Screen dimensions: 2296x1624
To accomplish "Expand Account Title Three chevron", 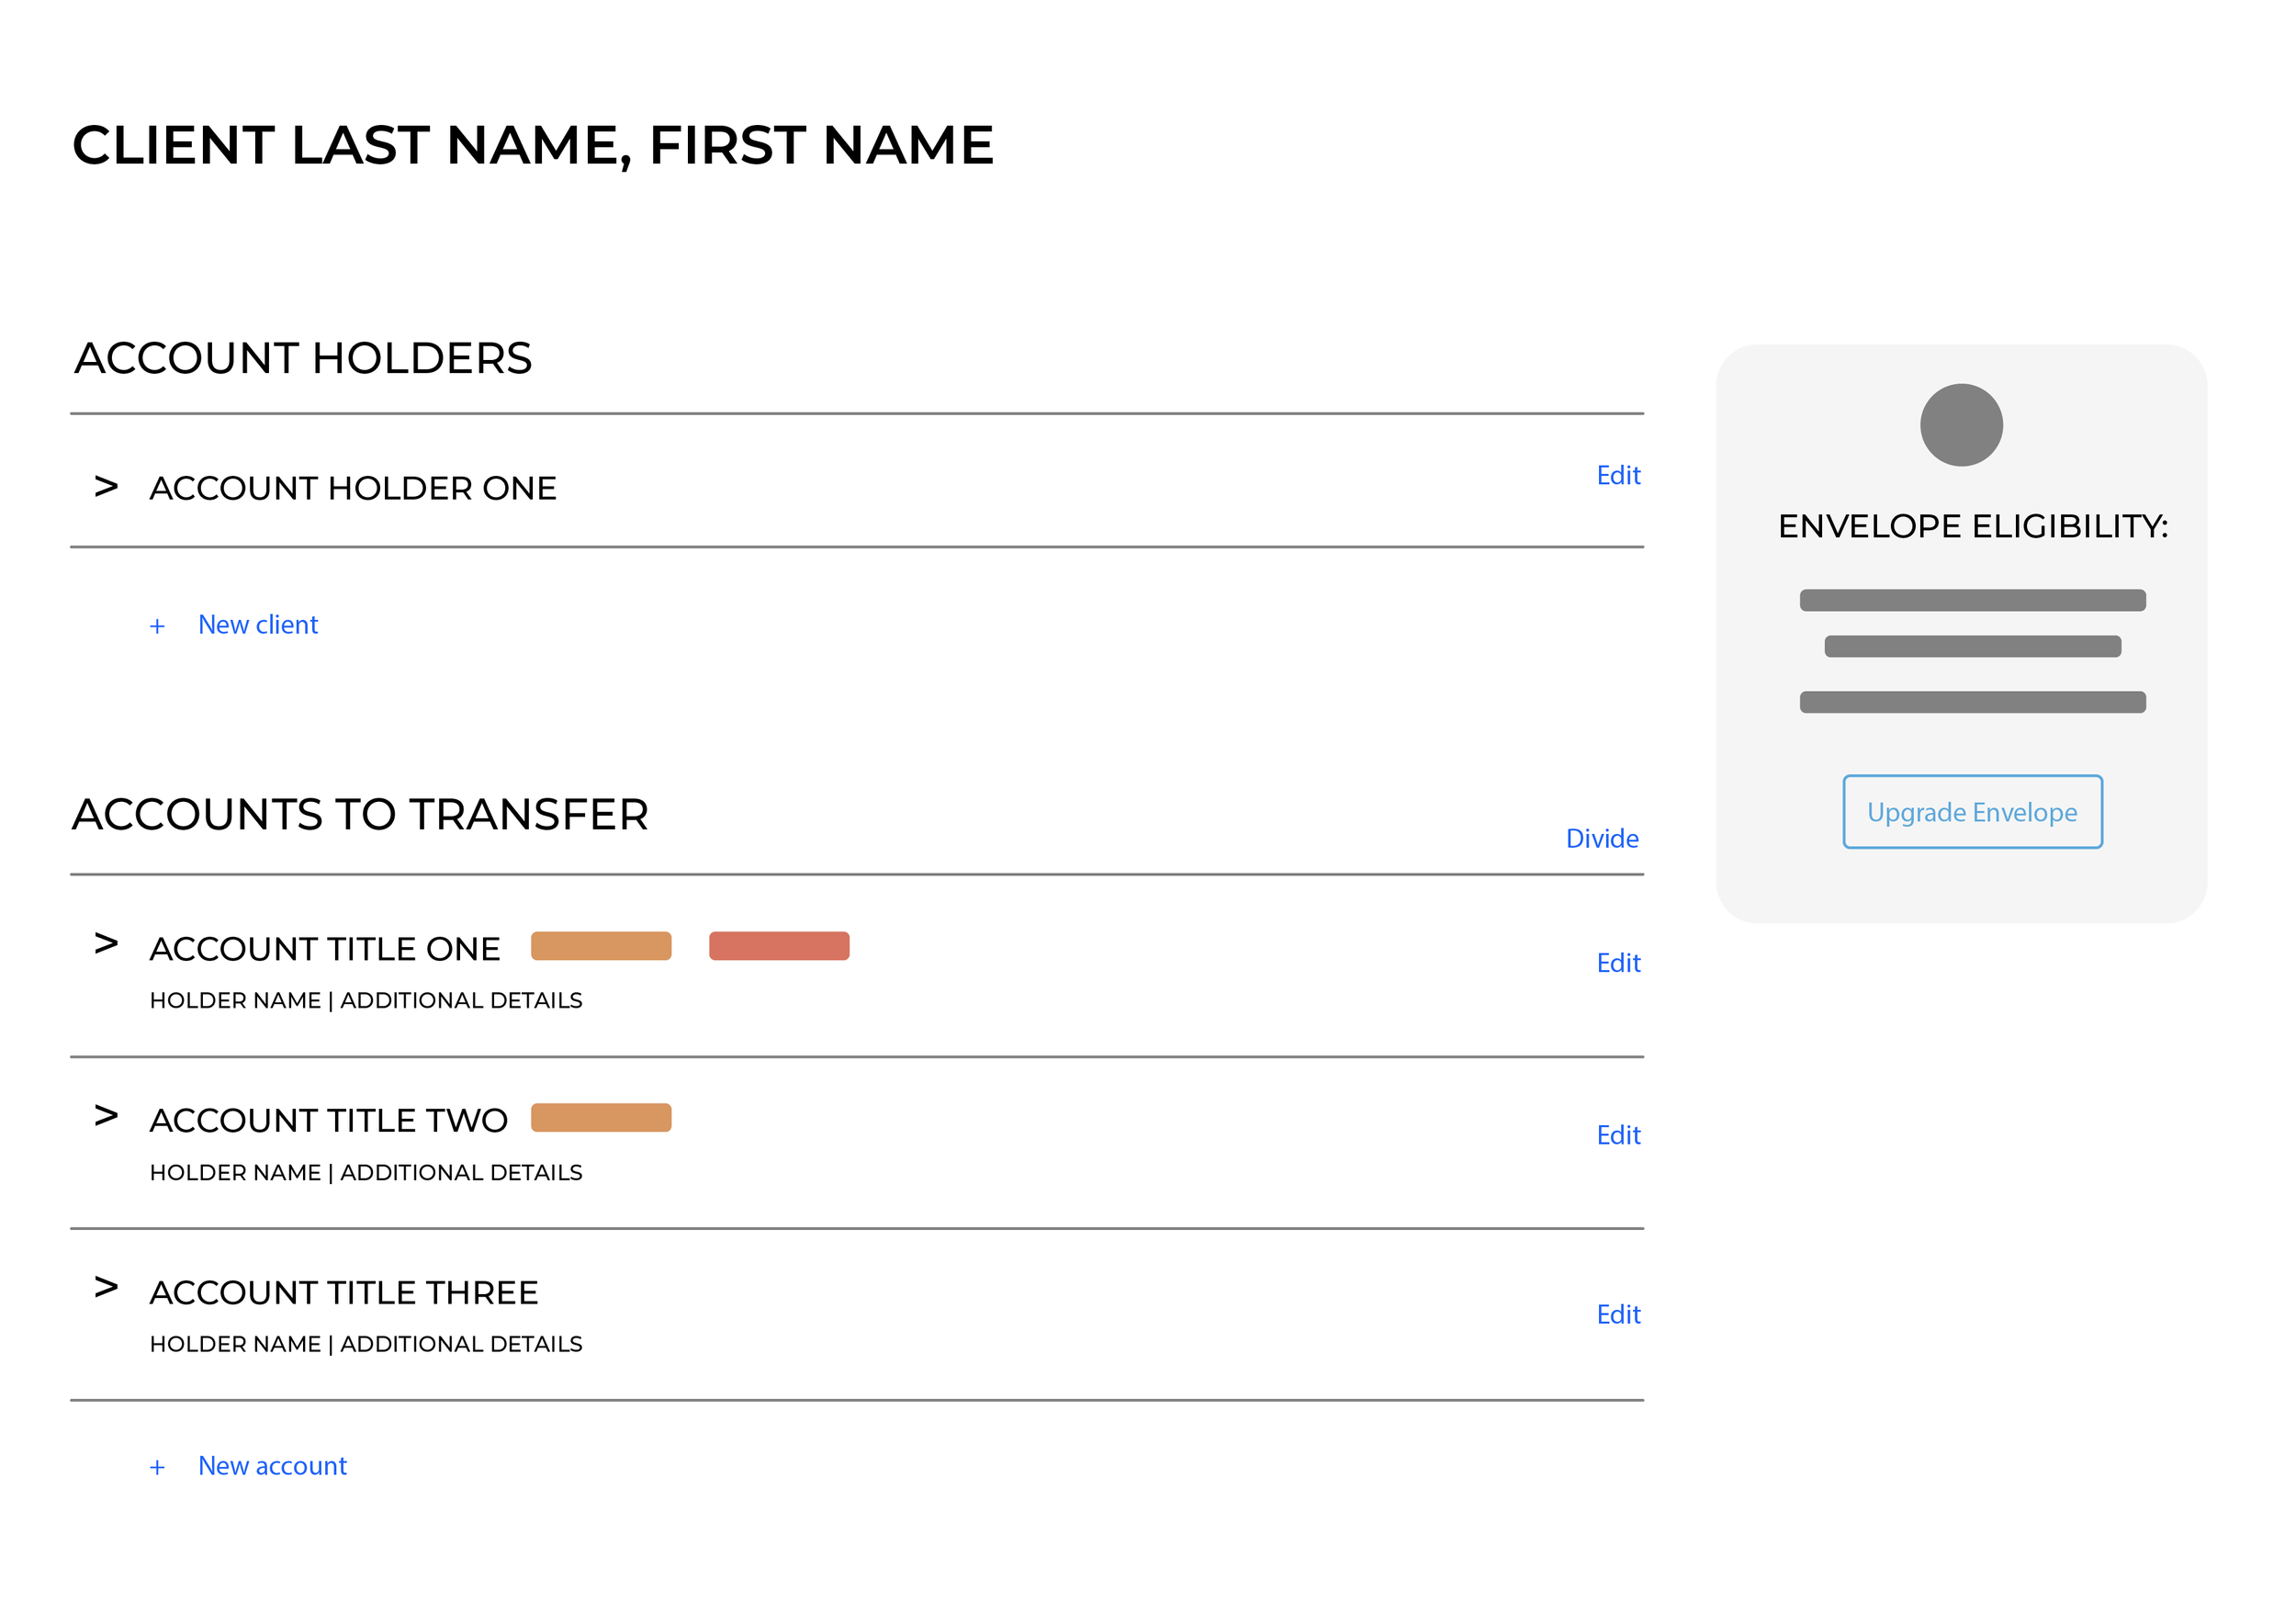I will pos(106,1288).
